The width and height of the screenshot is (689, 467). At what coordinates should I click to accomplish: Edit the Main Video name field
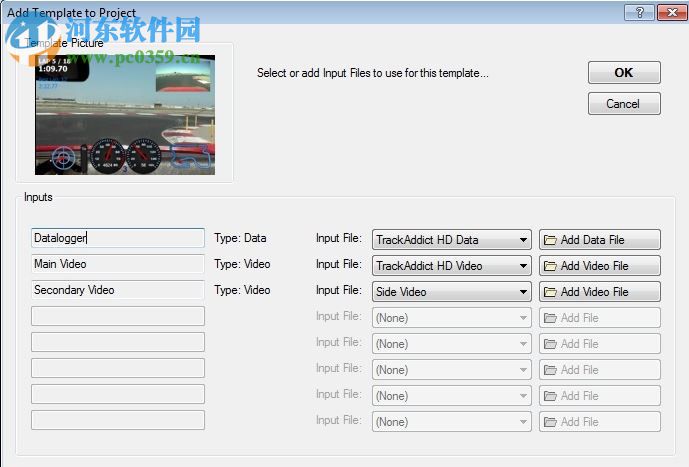point(118,264)
